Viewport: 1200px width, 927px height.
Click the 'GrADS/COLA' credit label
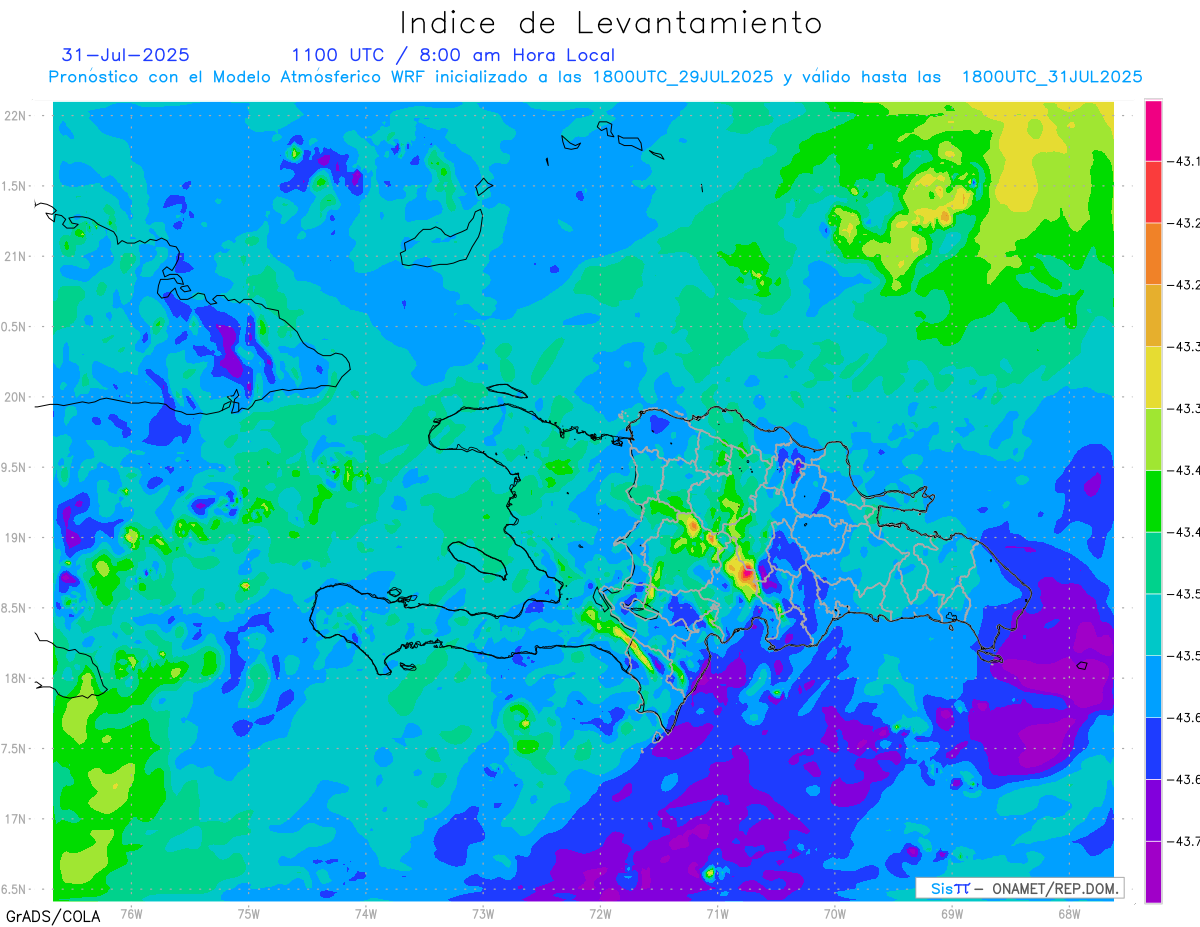click(x=54, y=916)
